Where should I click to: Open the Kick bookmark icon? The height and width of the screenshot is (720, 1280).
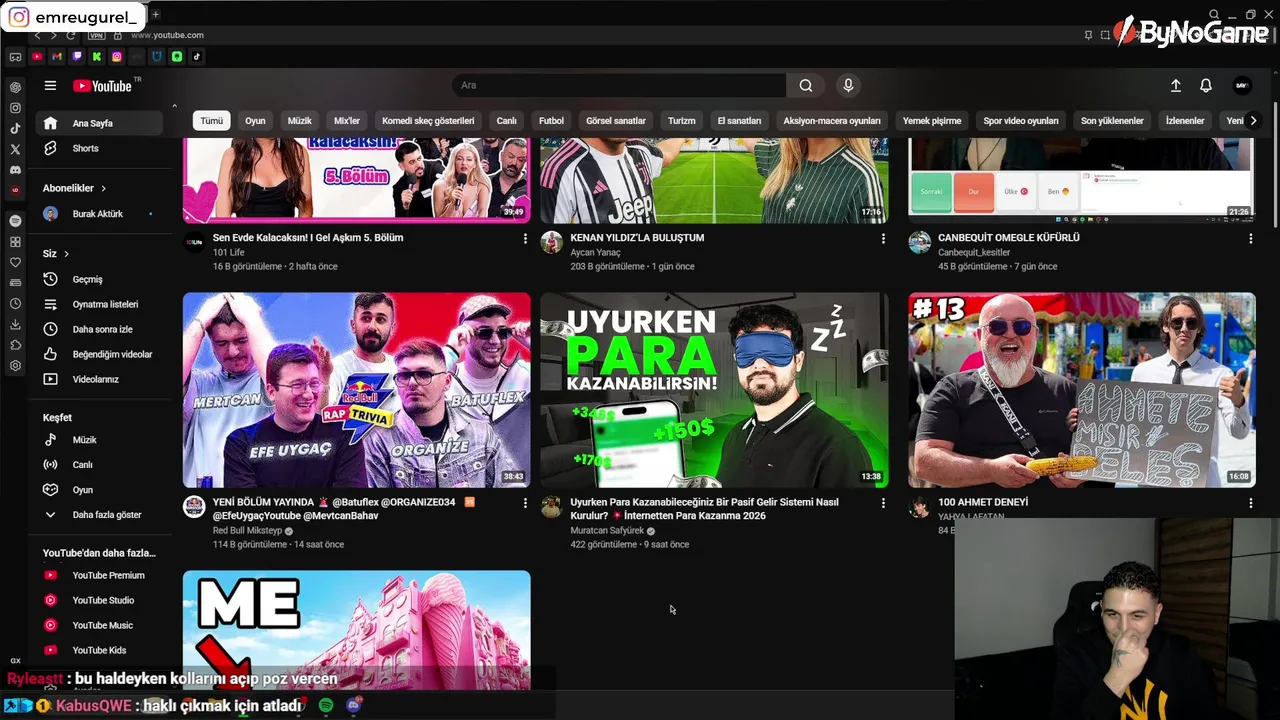[x=97, y=57]
